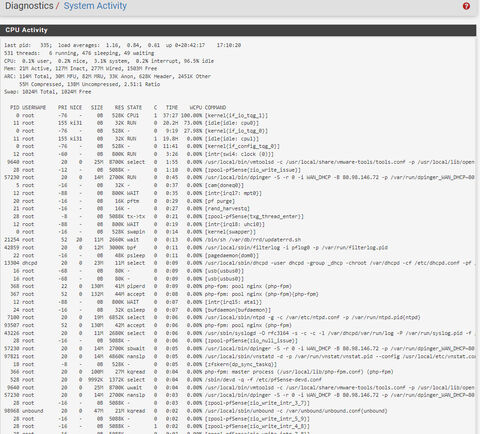Select the '[zpool-pfSense{zio_write_intr_4_8}]' row

[x=160, y=426]
